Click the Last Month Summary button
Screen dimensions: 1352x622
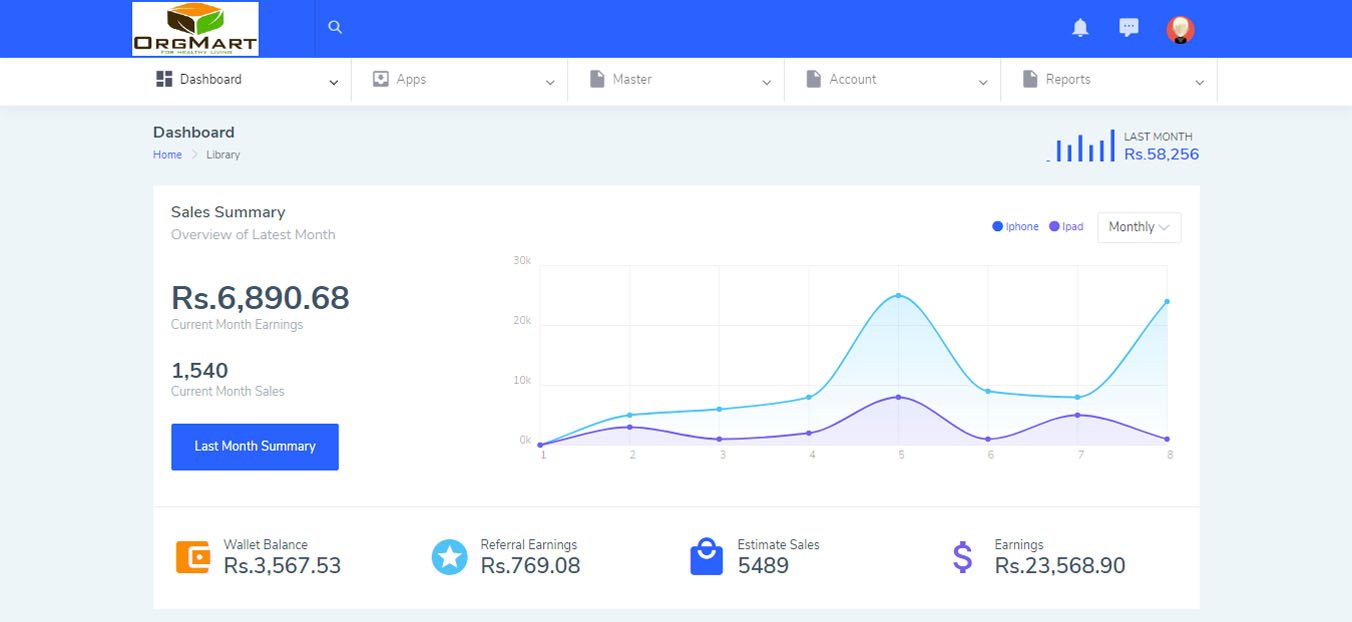pos(255,446)
